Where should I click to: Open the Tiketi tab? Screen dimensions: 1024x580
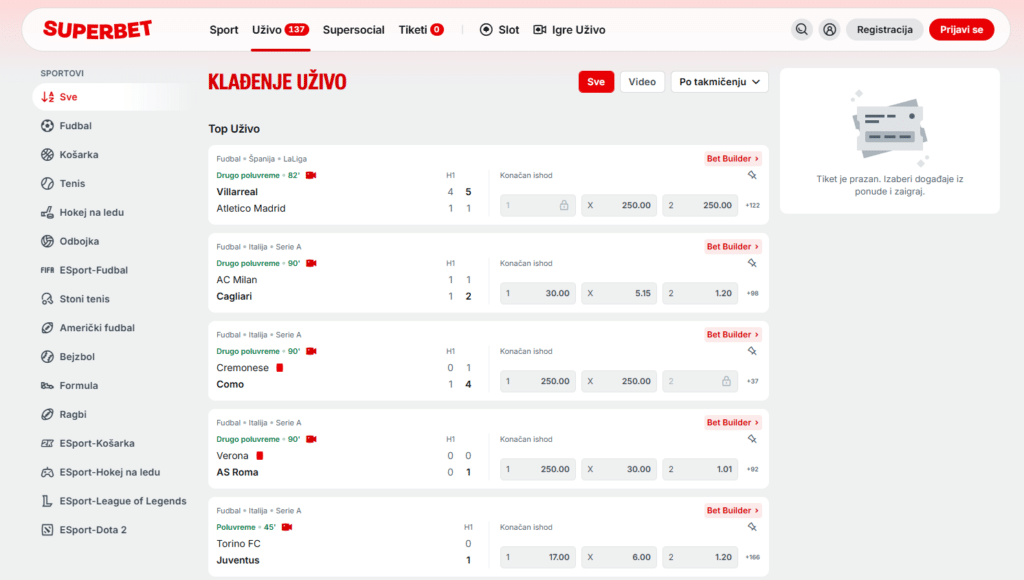(x=421, y=30)
